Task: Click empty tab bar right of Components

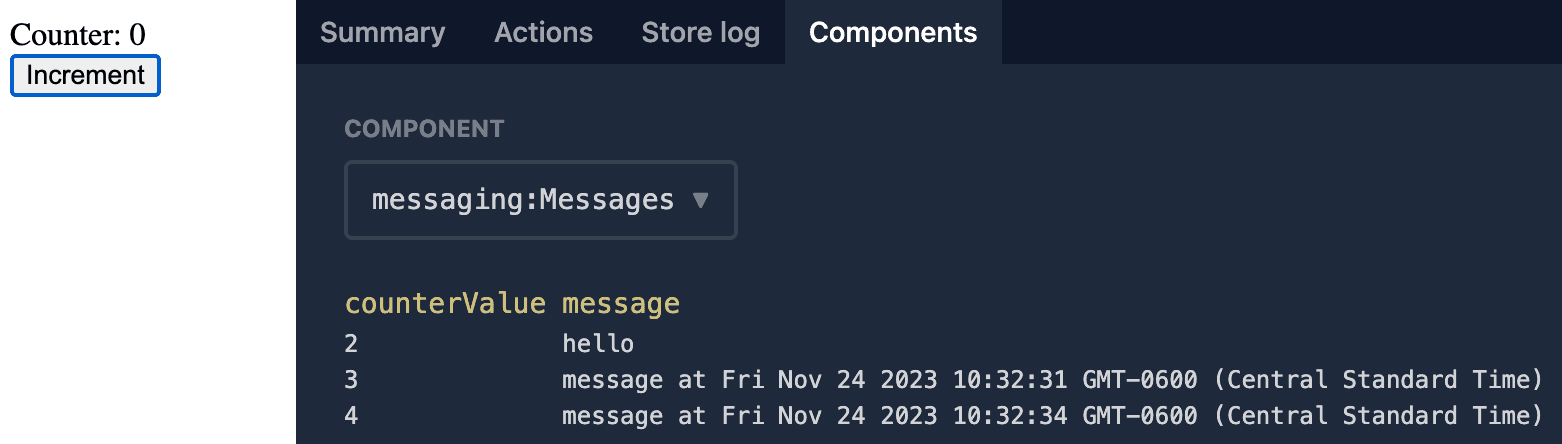Action: [x=1280, y=32]
